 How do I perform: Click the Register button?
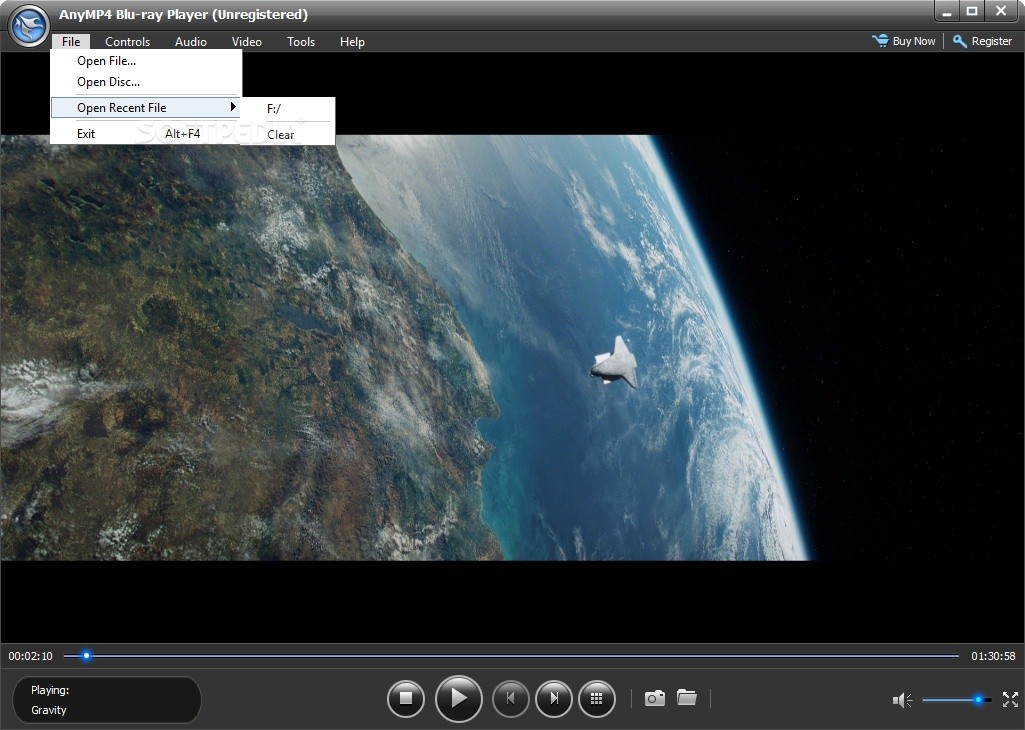982,41
